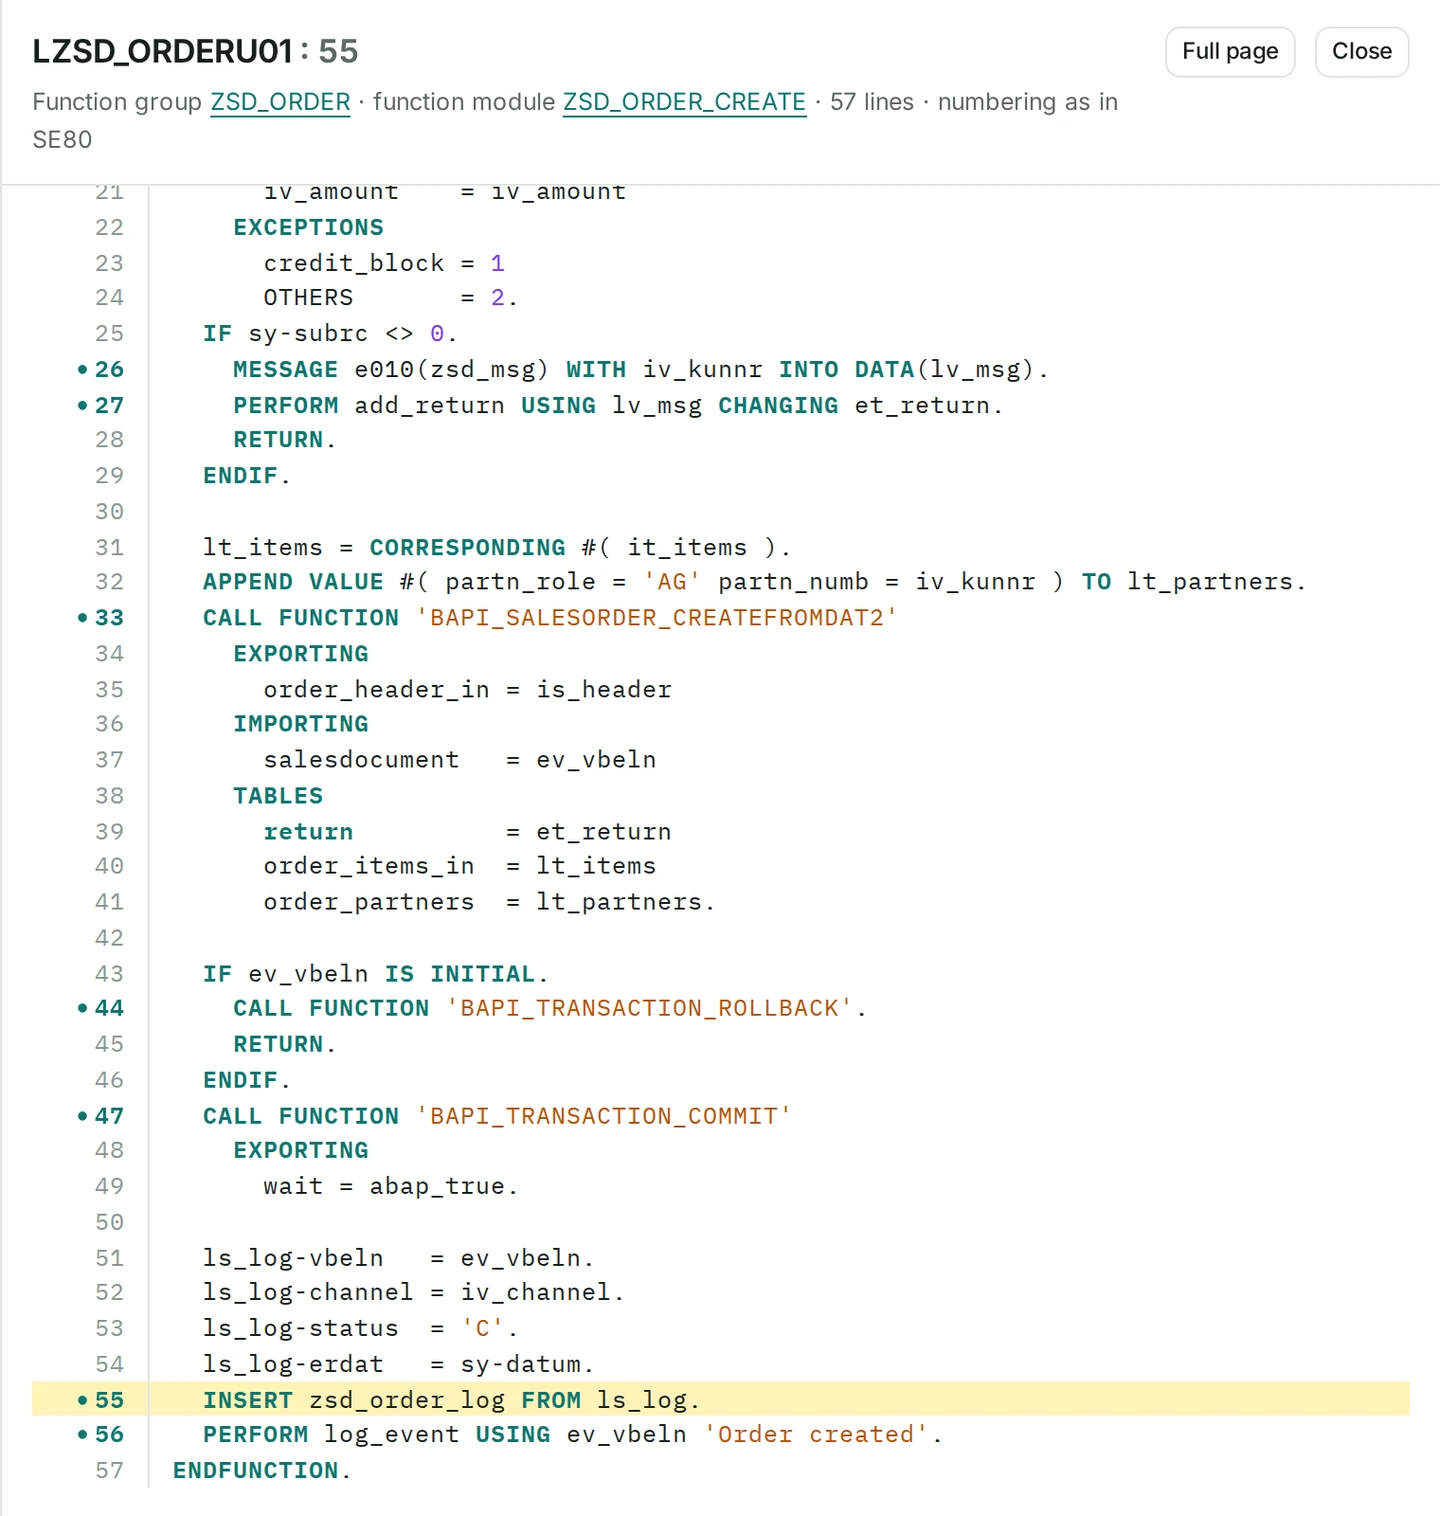Close the source code panel
The height and width of the screenshot is (1516, 1440).
pos(1362,52)
